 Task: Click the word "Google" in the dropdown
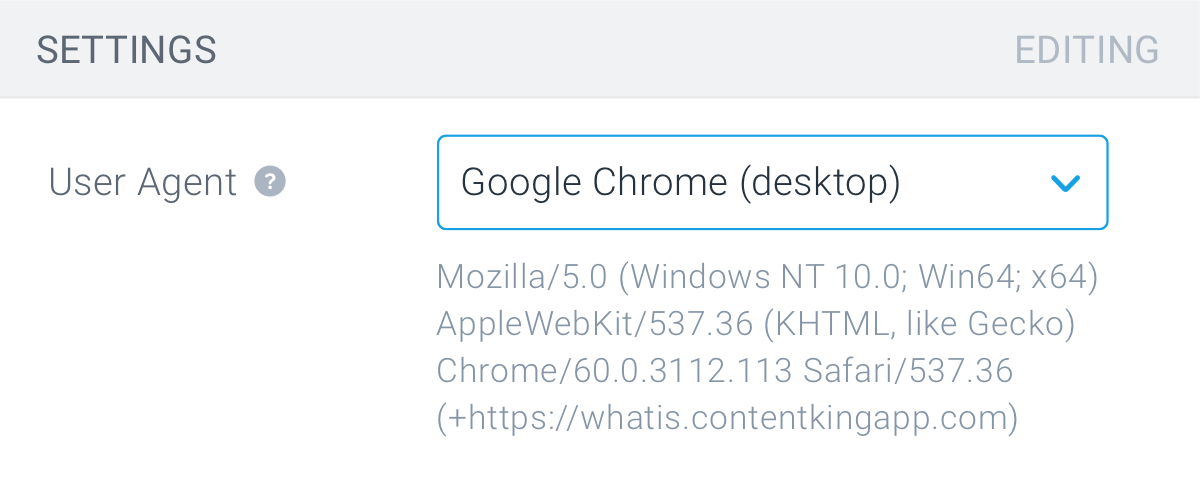coord(522,184)
